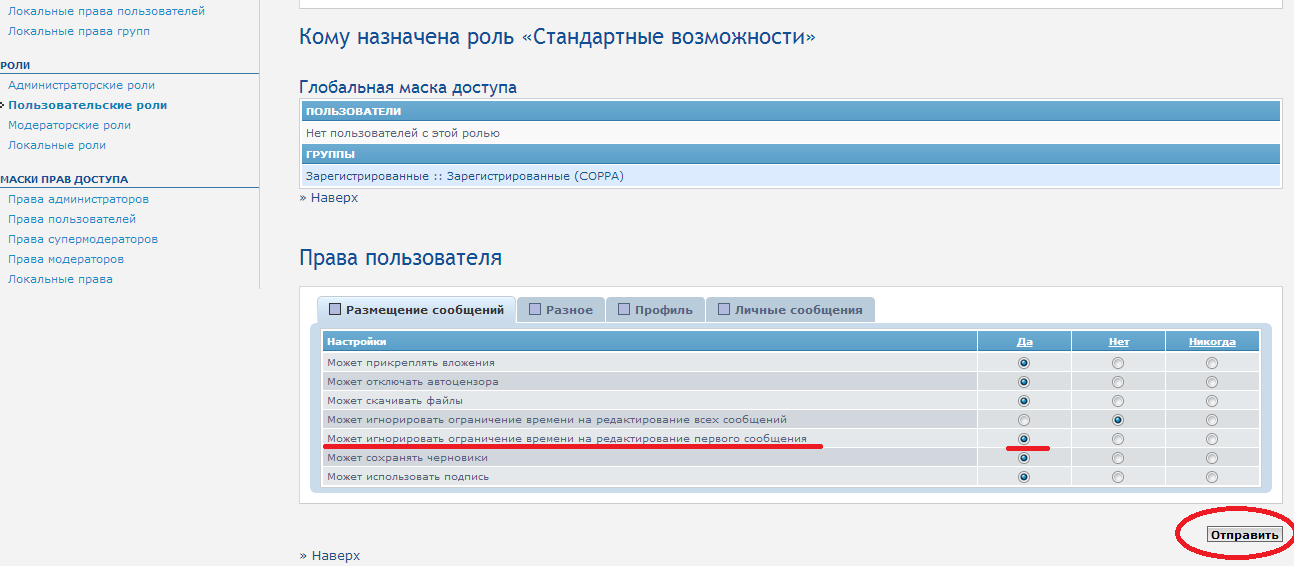Click the Отправить submit button
The width and height of the screenshot is (1294, 566).
tap(1244, 535)
